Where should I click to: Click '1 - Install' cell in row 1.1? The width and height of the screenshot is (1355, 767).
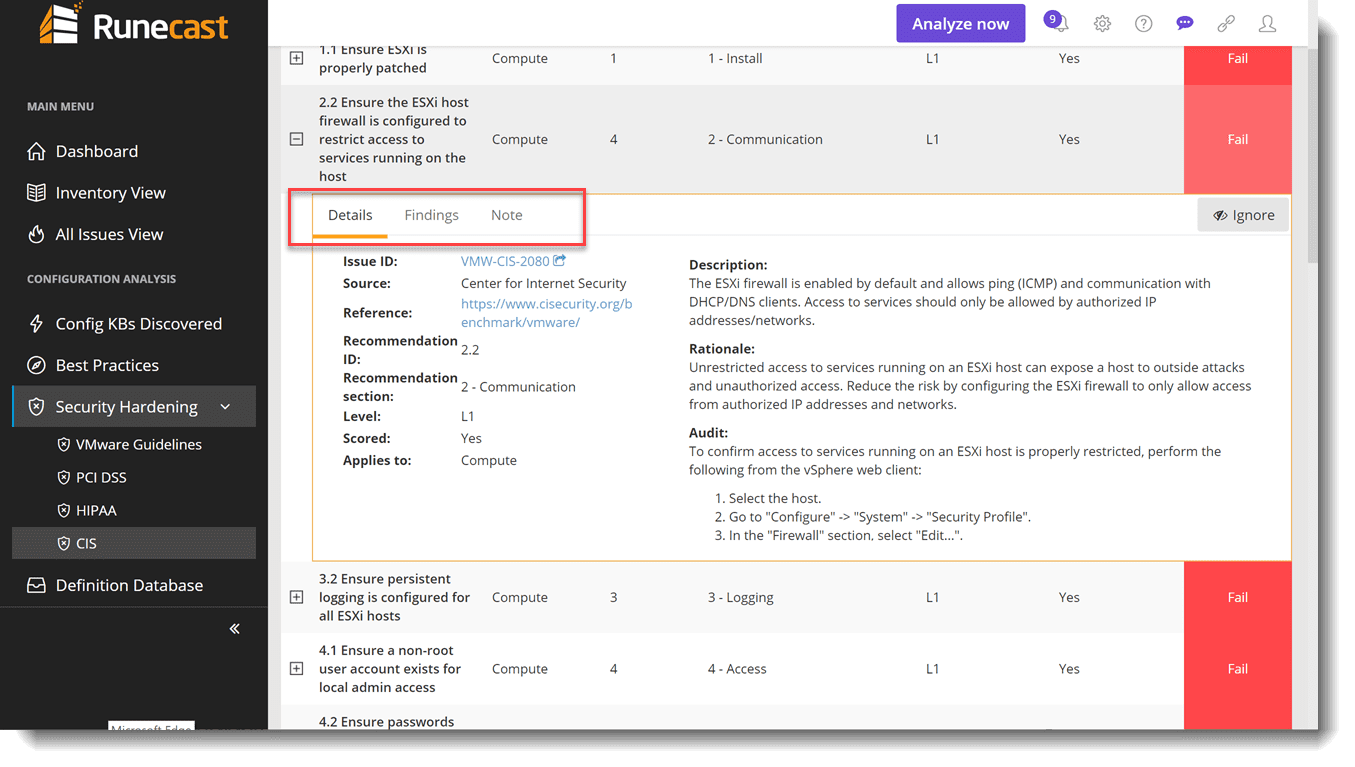[735, 58]
